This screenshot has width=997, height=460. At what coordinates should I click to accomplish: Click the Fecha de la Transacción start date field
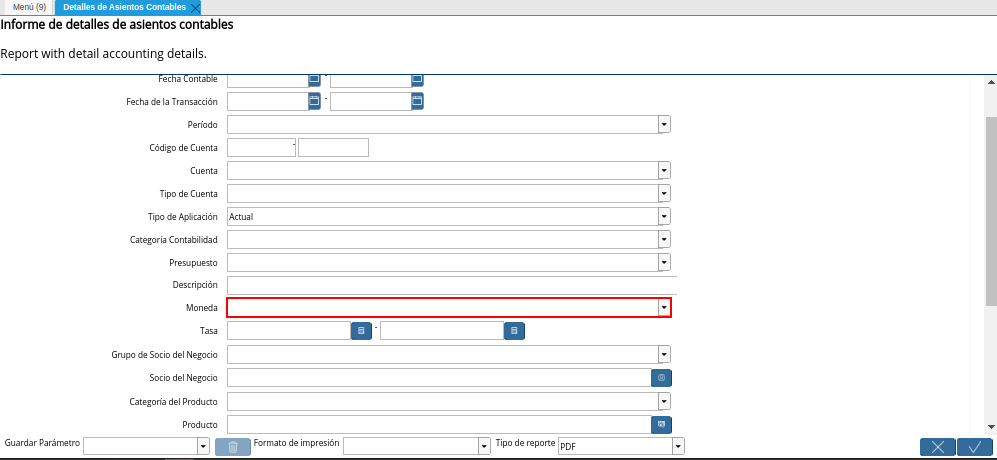pyautogui.click(x=268, y=101)
